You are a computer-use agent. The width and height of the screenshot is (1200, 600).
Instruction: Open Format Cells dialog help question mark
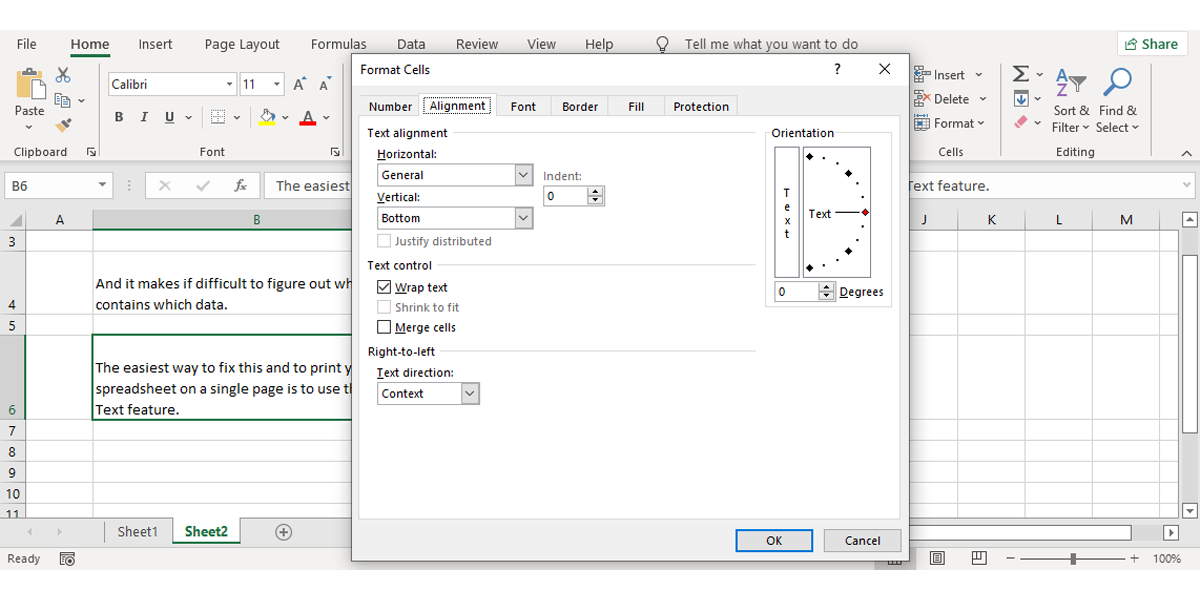click(837, 69)
